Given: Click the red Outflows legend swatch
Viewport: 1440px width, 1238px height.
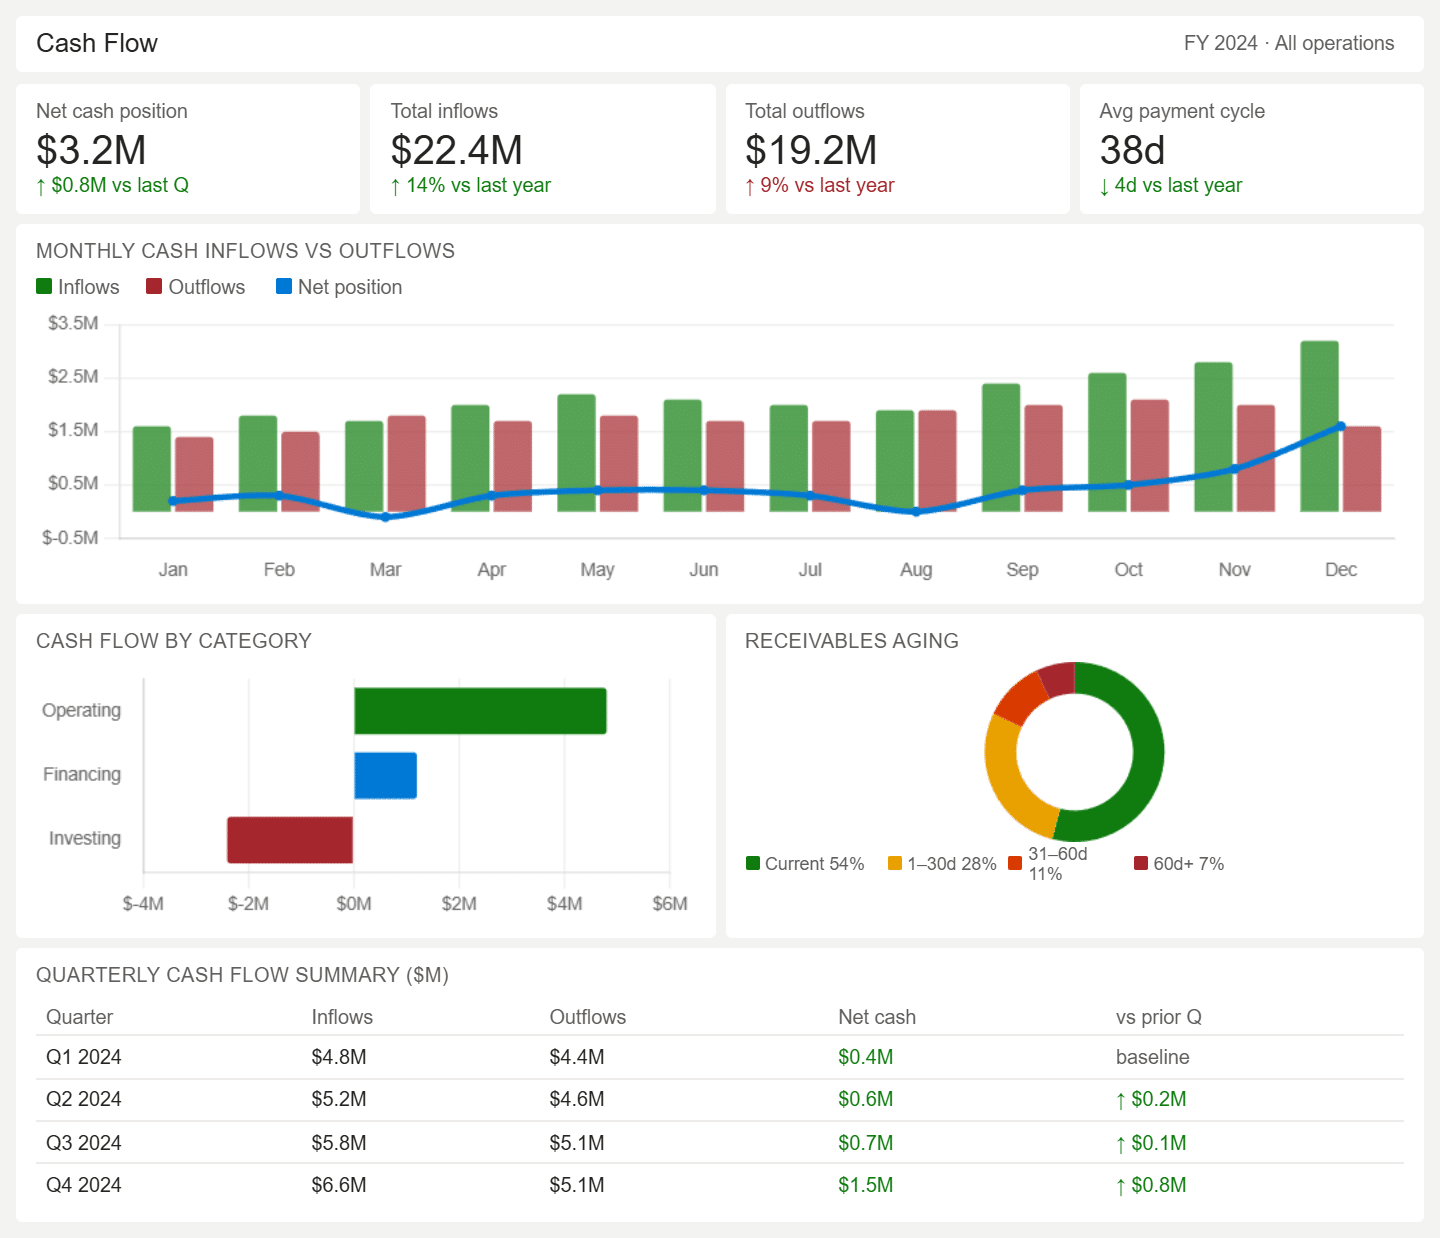Looking at the screenshot, I should 154,286.
